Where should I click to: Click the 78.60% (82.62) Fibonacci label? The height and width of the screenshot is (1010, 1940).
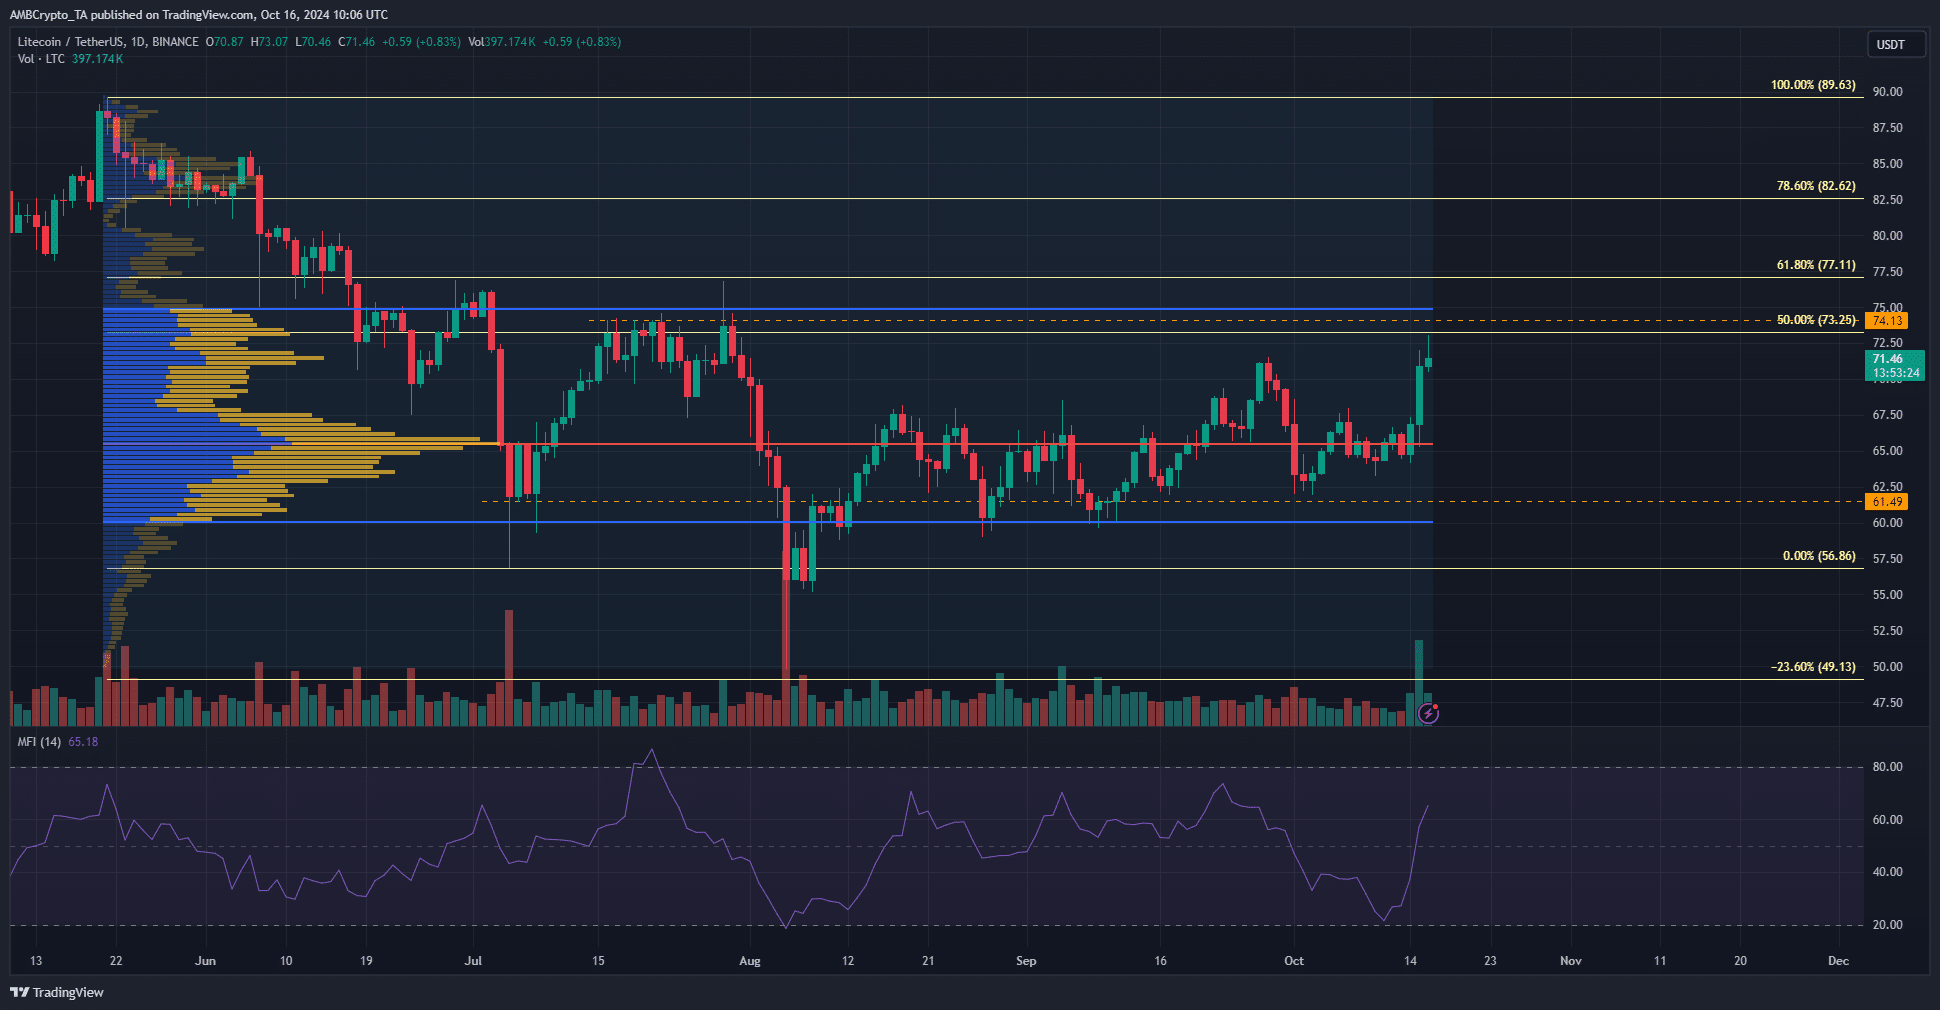1816,186
